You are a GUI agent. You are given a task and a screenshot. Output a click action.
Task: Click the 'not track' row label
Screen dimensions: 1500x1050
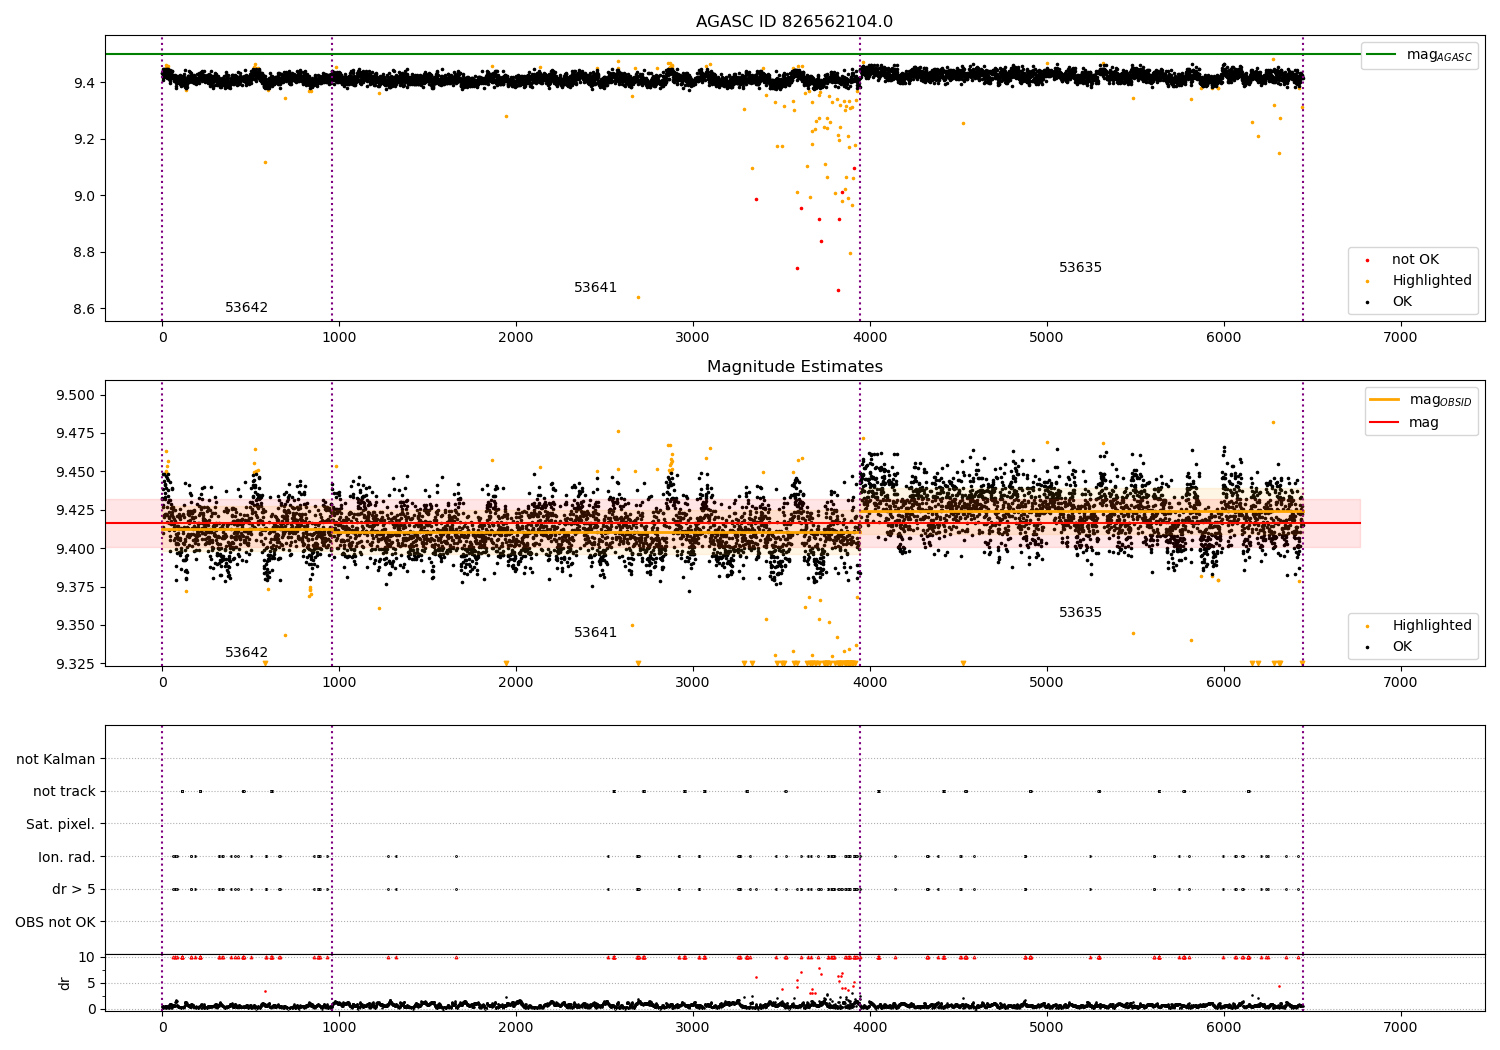[x=64, y=791]
